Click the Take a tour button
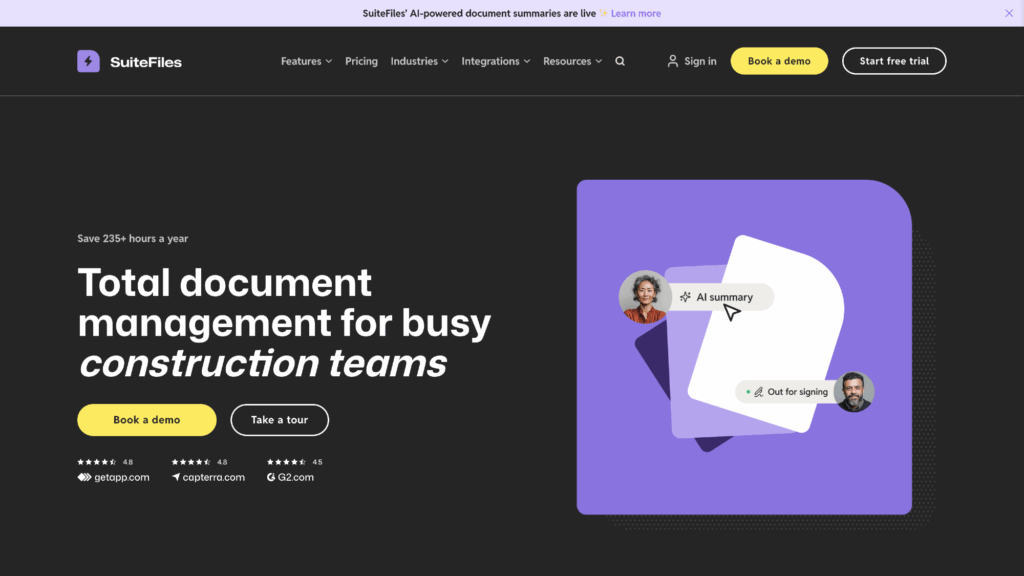This screenshot has height=576, width=1024. (280, 420)
